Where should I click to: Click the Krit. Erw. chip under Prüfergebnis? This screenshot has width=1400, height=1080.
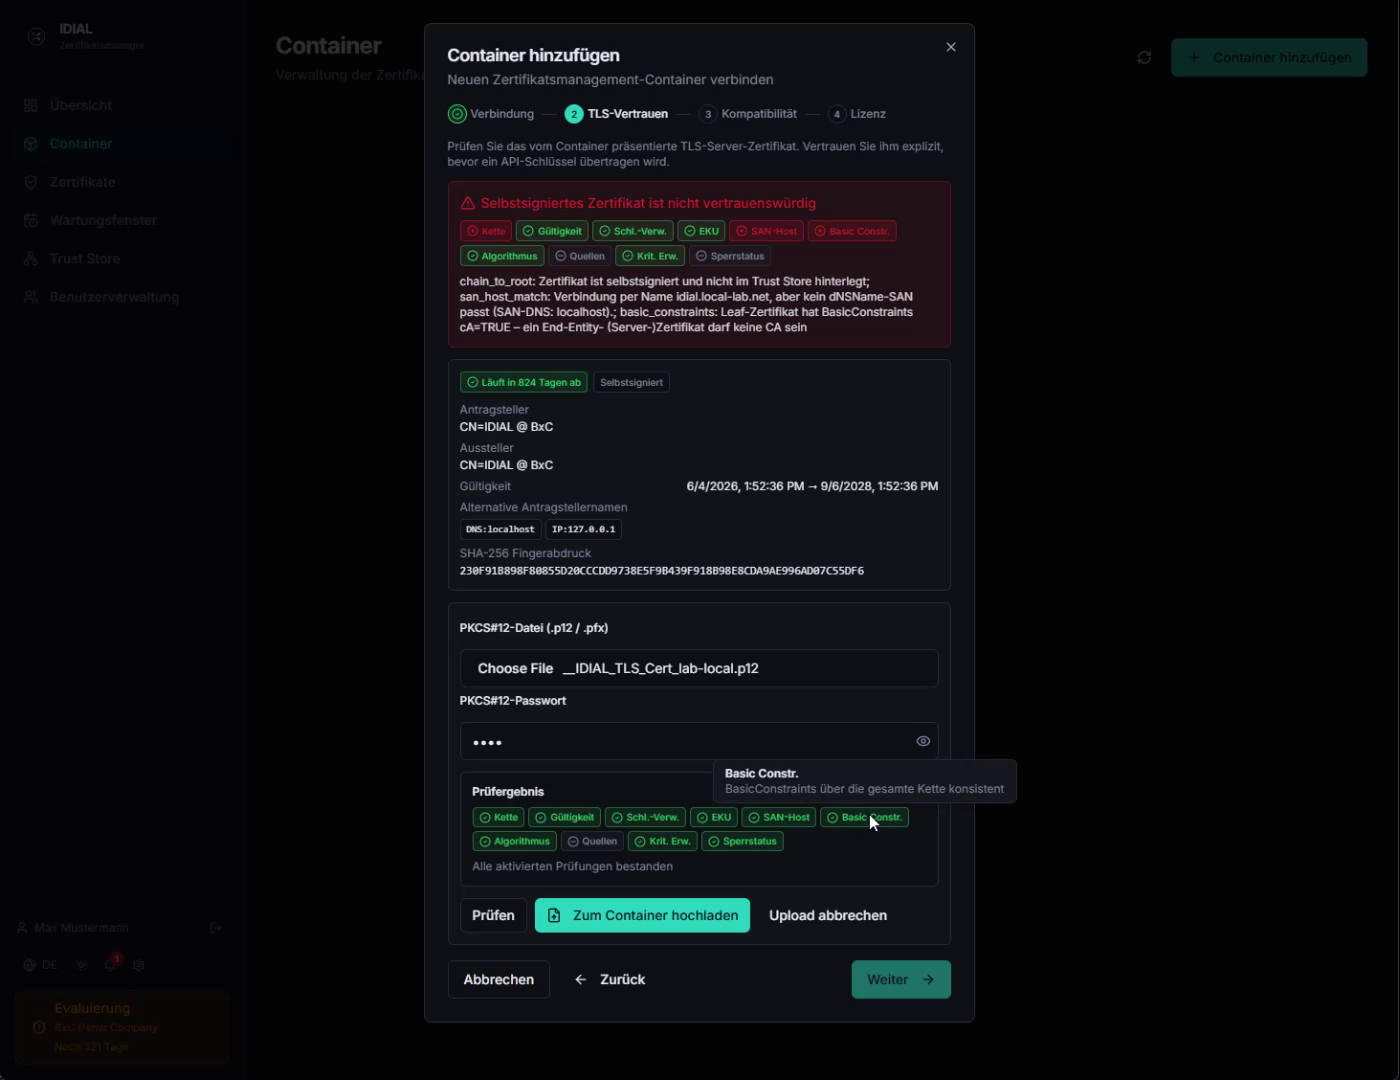pyautogui.click(x=663, y=841)
